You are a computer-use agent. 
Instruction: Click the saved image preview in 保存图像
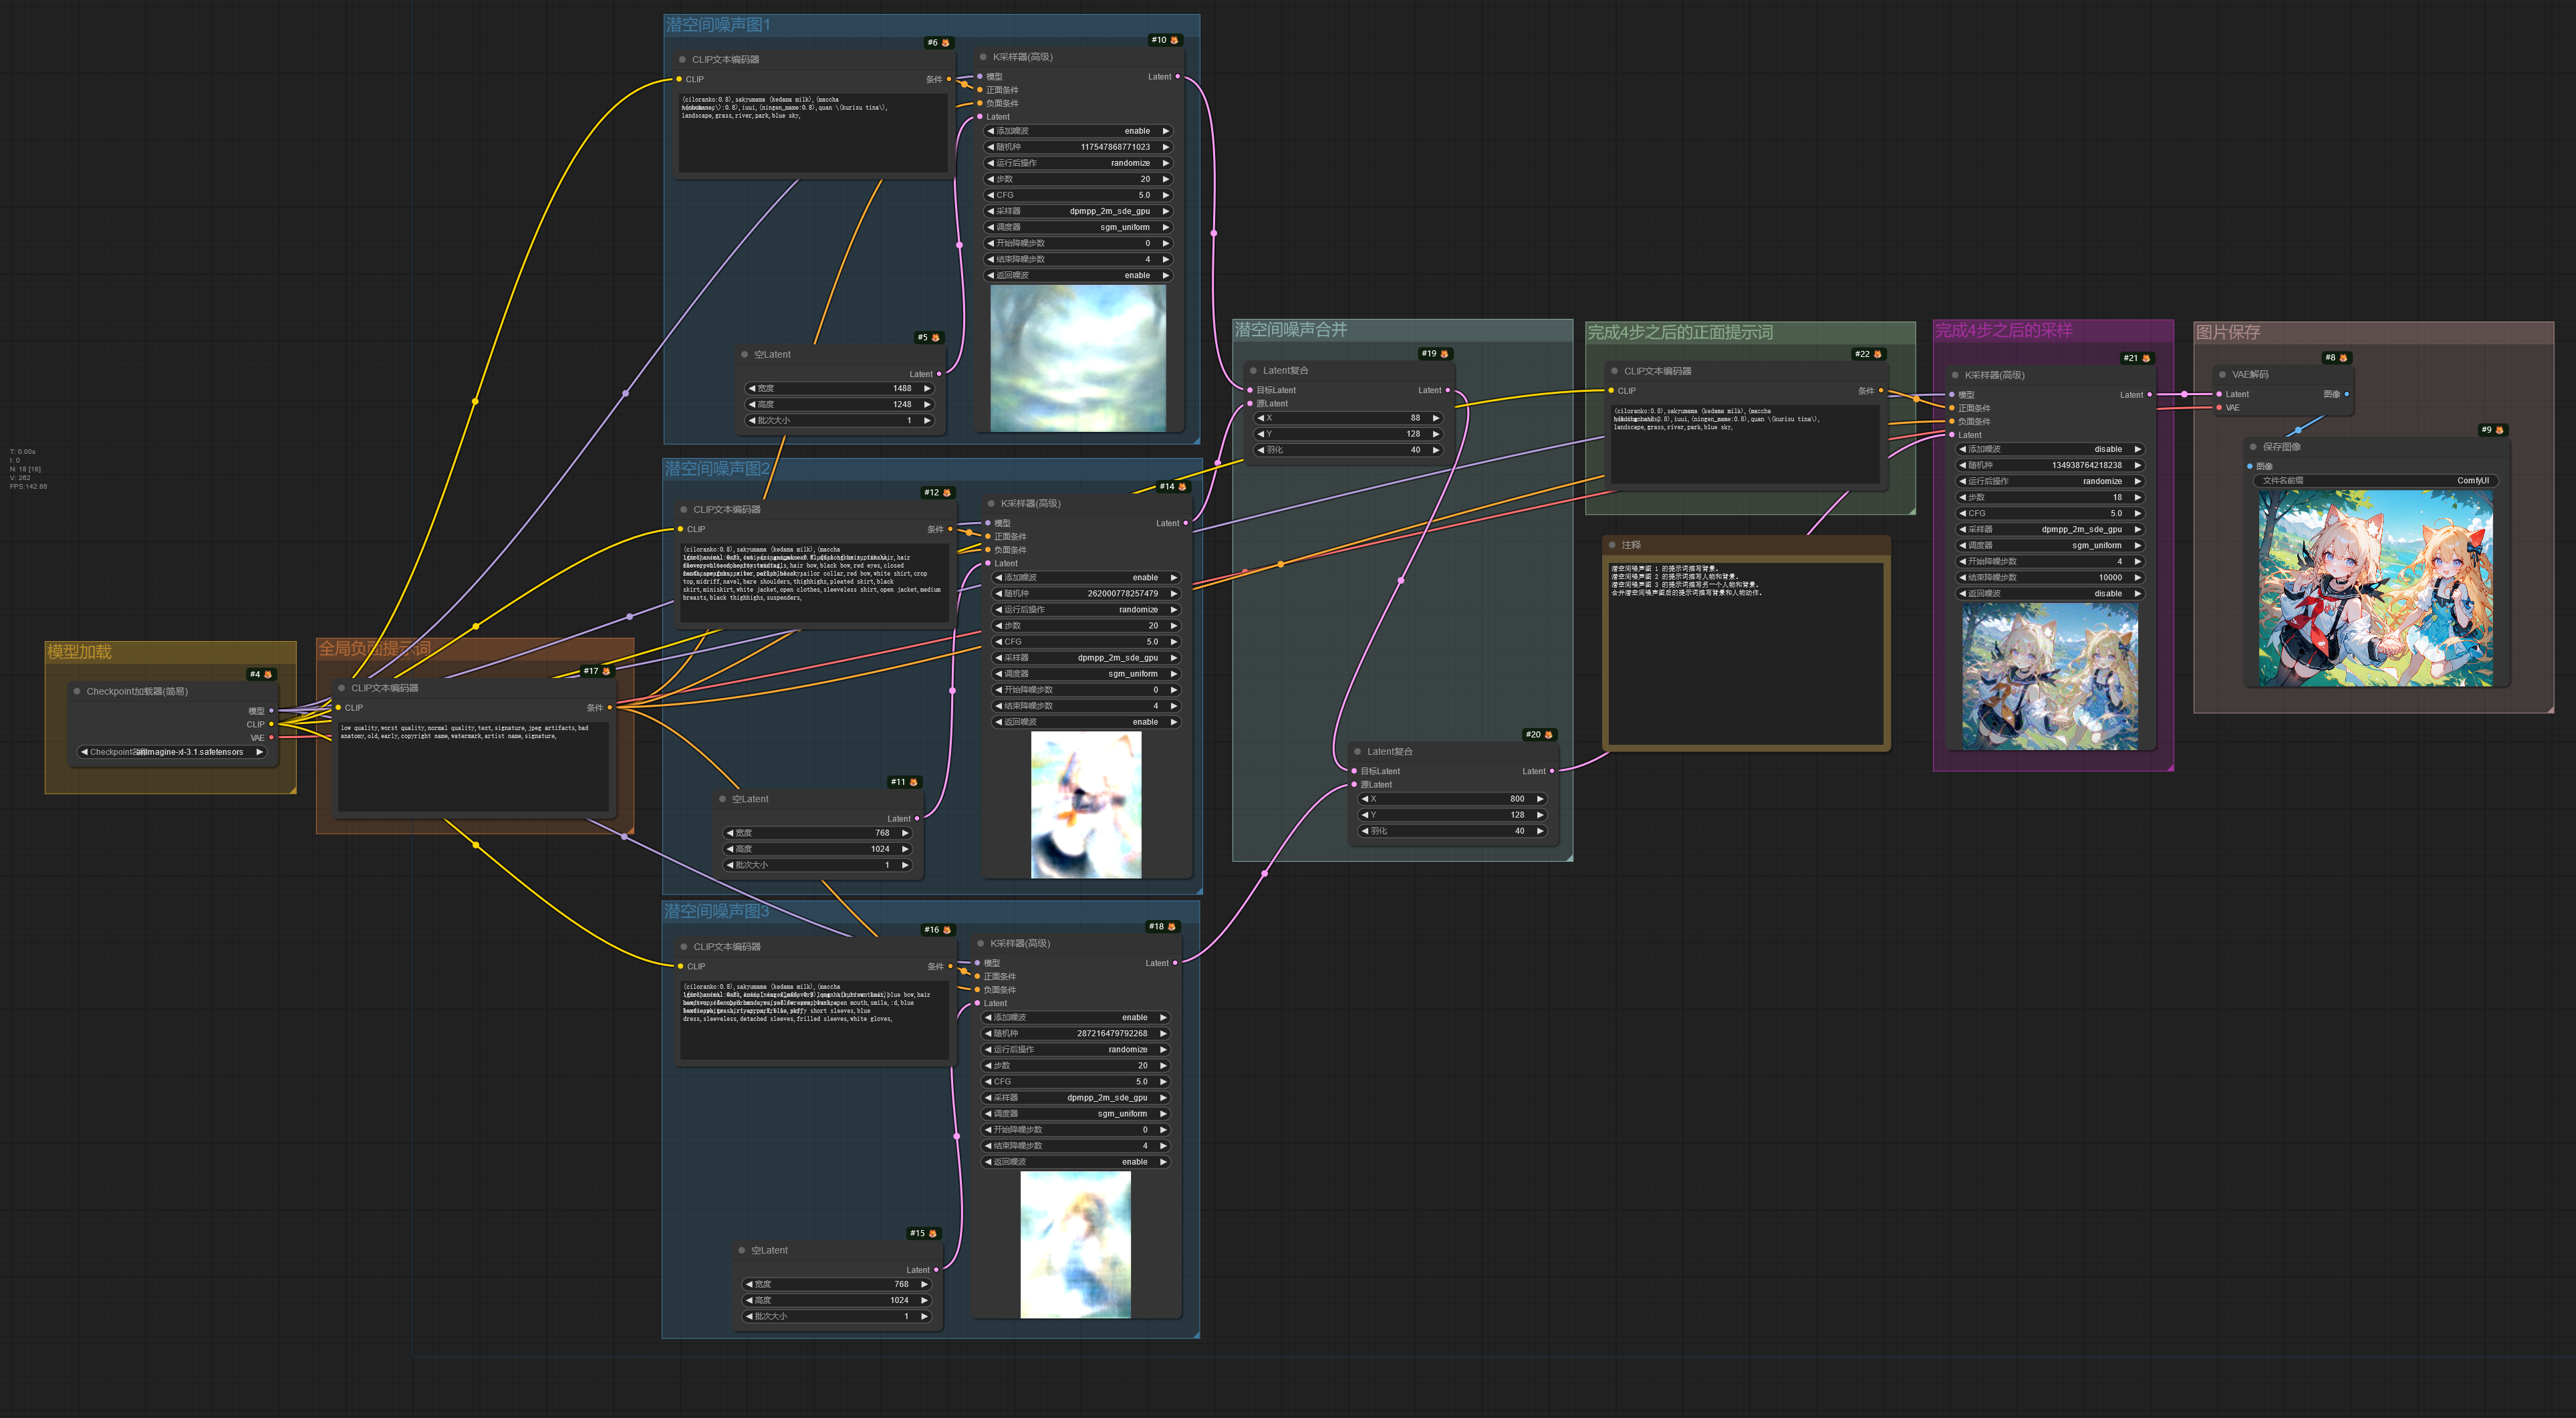[2375, 588]
